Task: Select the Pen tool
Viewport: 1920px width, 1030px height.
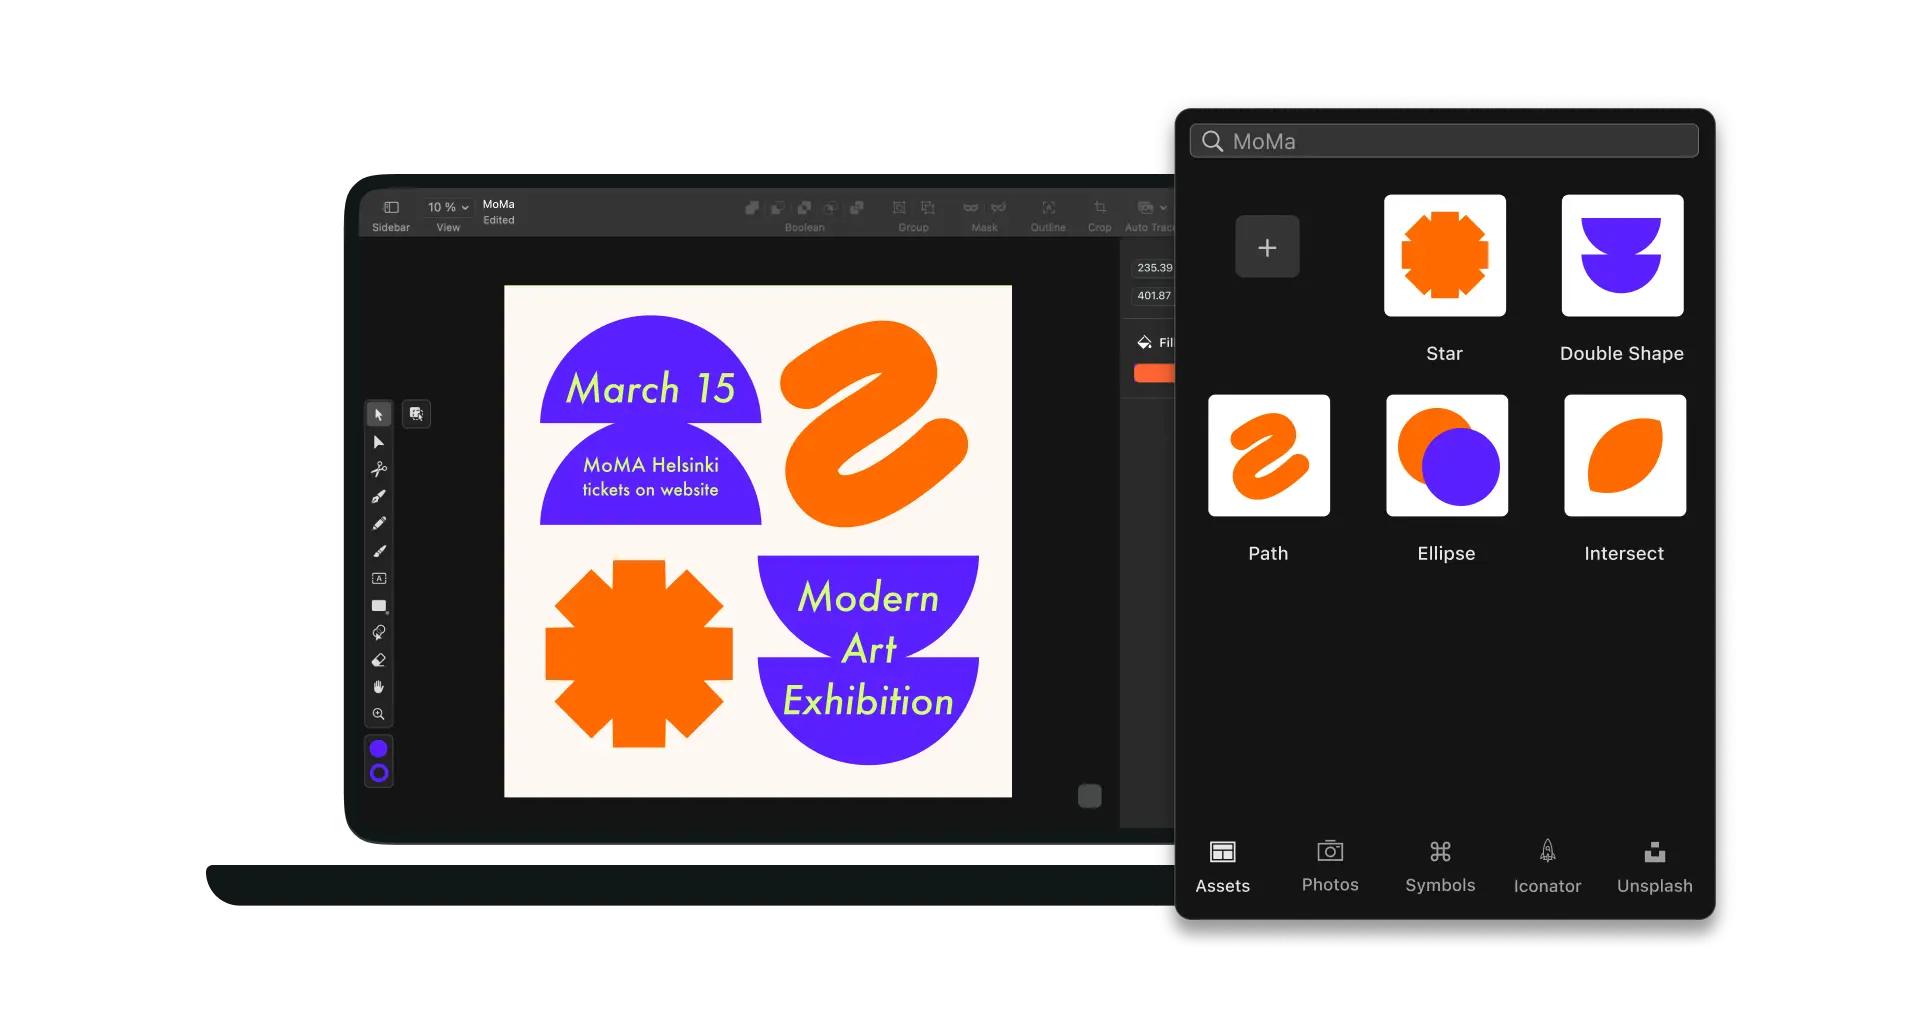Action: point(379,497)
